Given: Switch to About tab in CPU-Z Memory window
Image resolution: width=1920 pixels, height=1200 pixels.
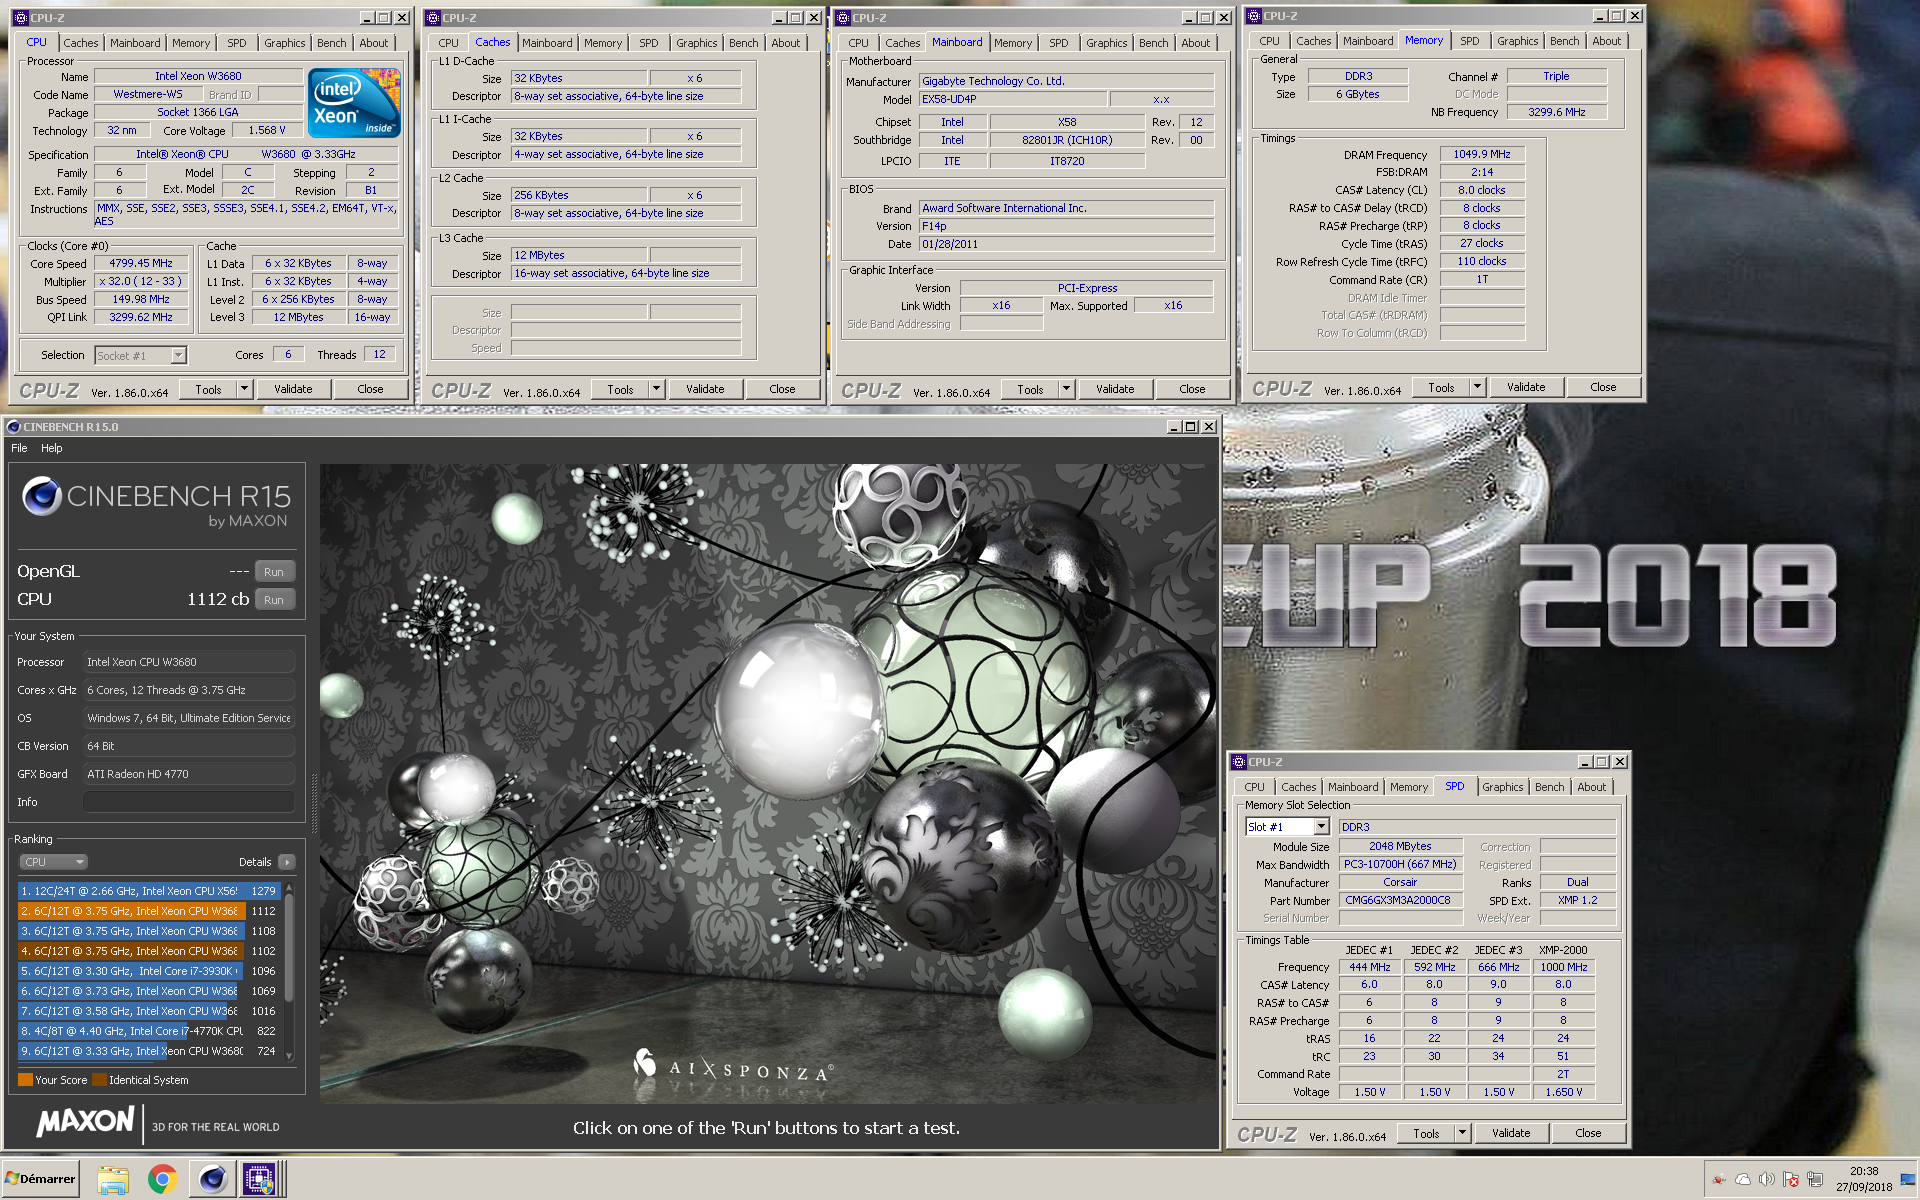Looking at the screenshot, I should (1607, 41).
